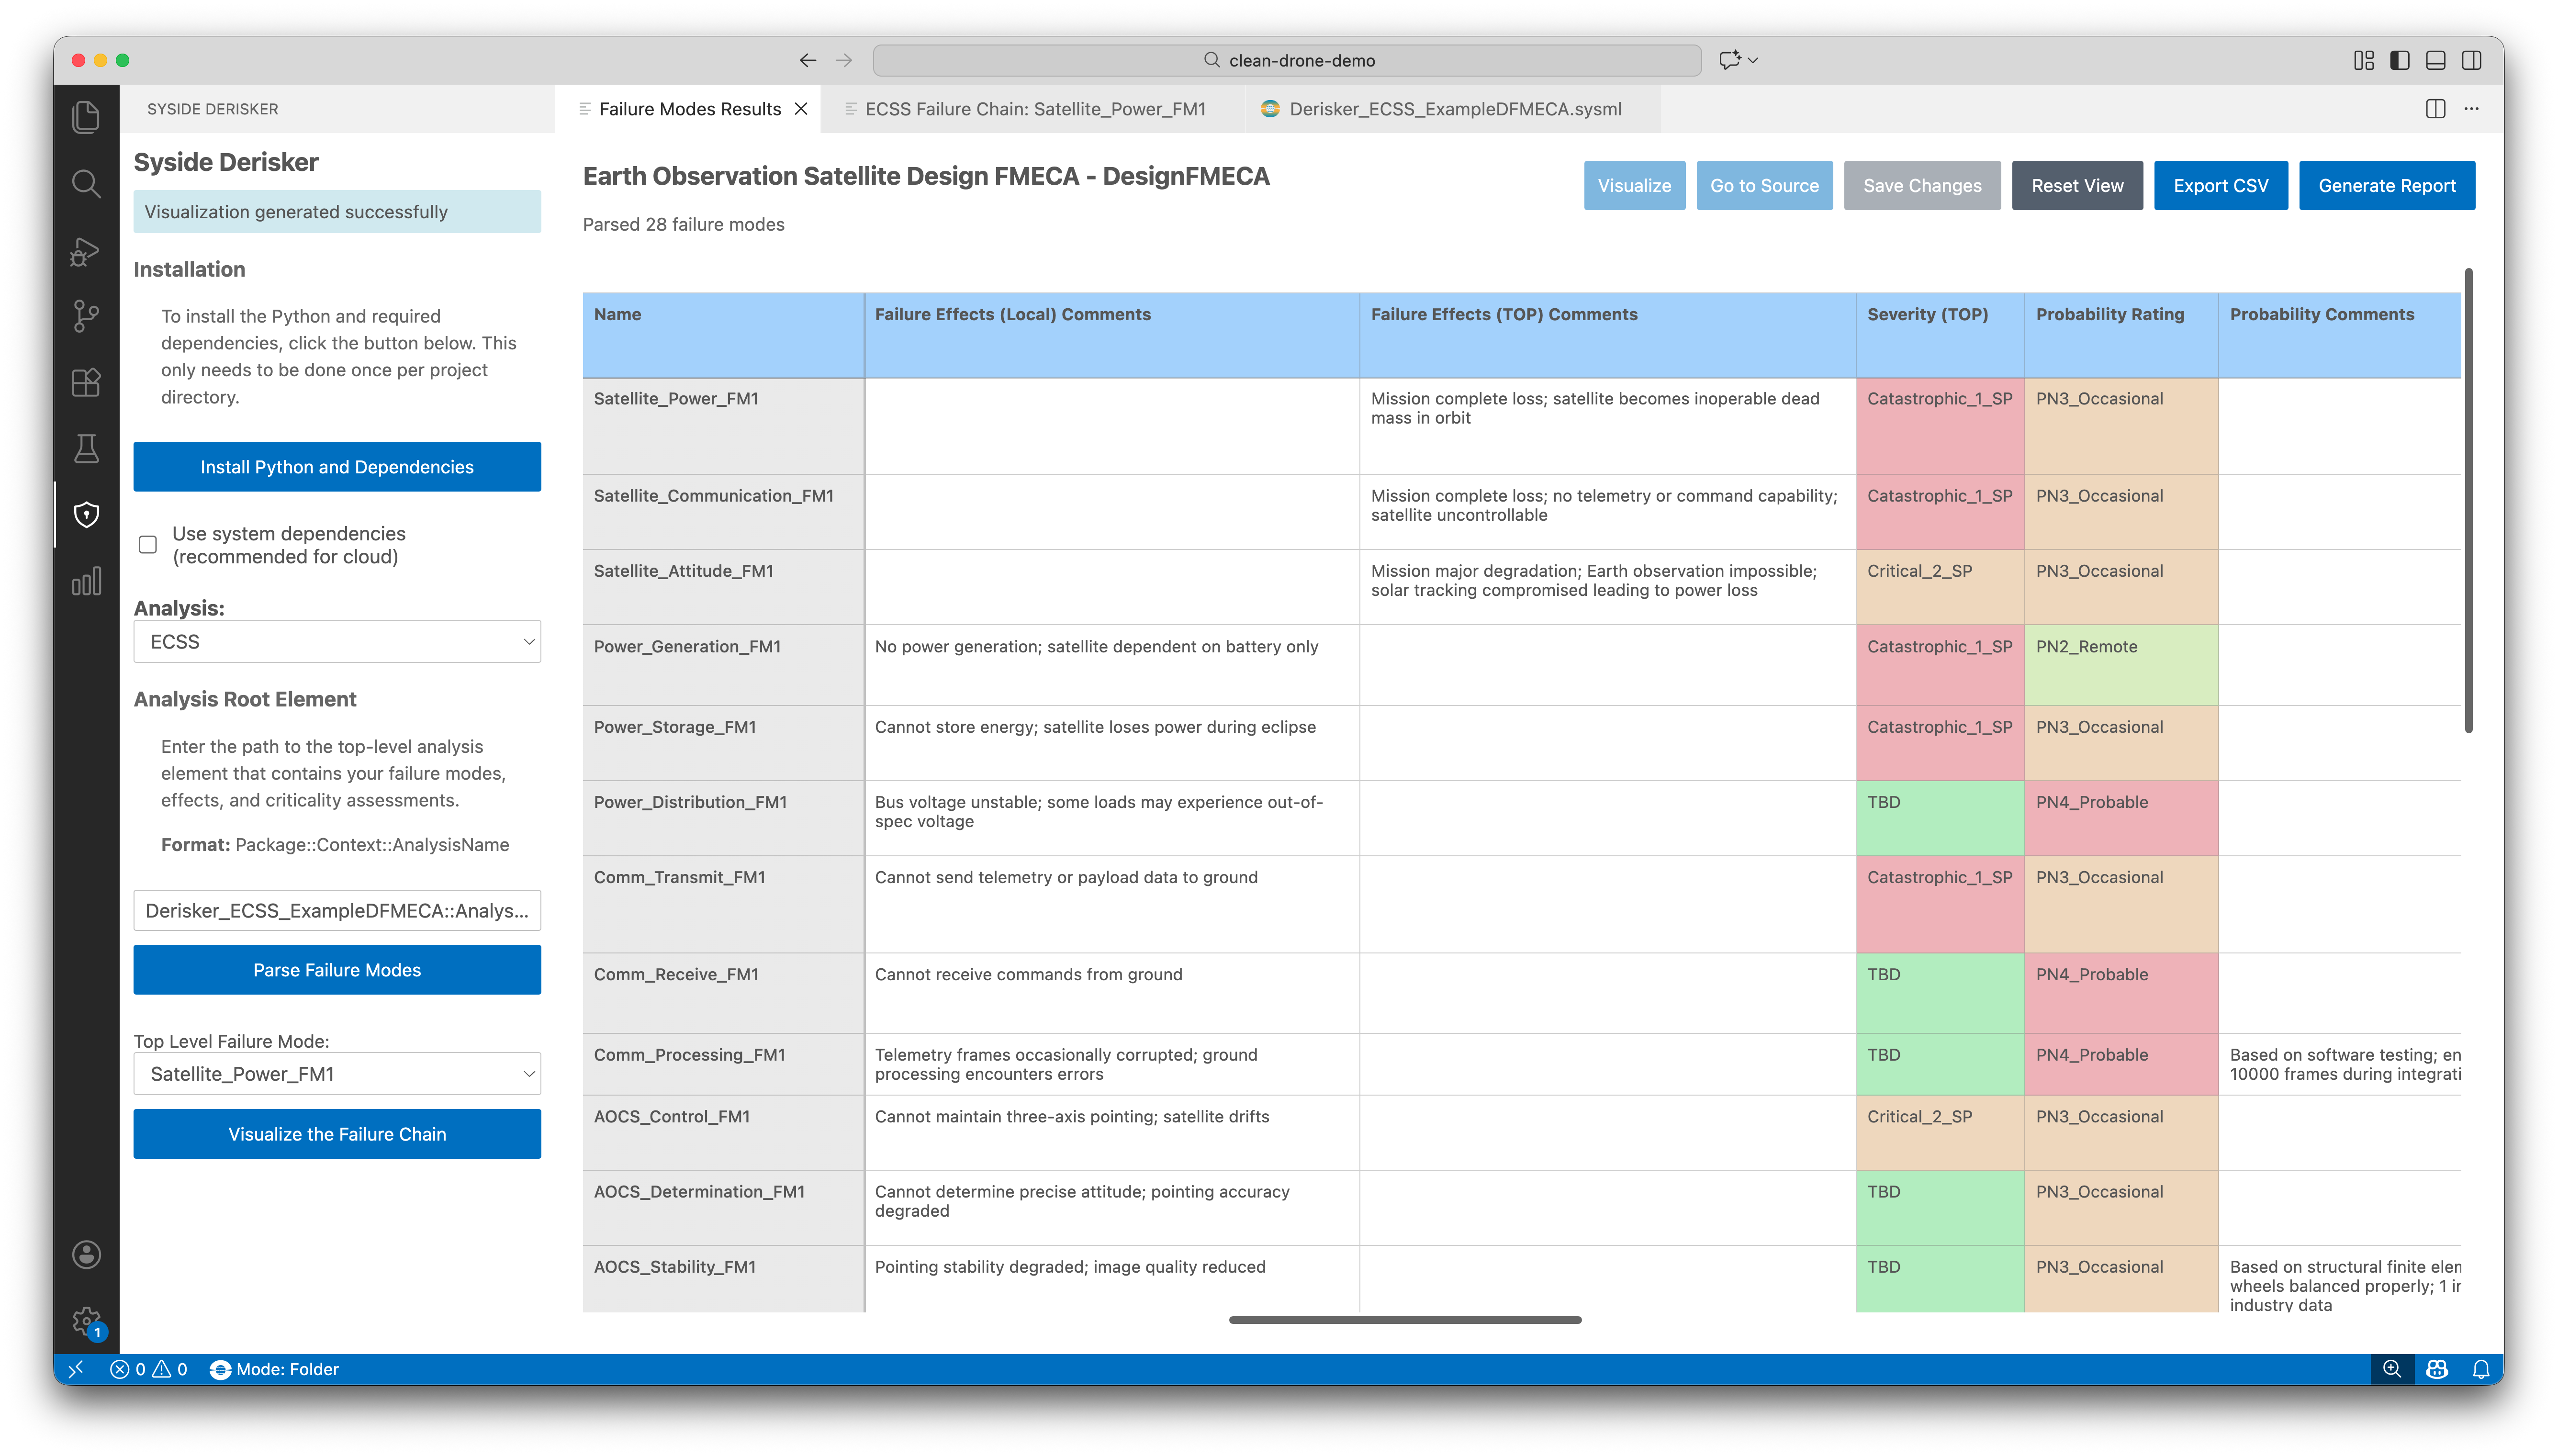Viewport: 2558px width, 1456px height.
Task: Switch to ECSS Failure Chain tab
Action: (1035, 109)
